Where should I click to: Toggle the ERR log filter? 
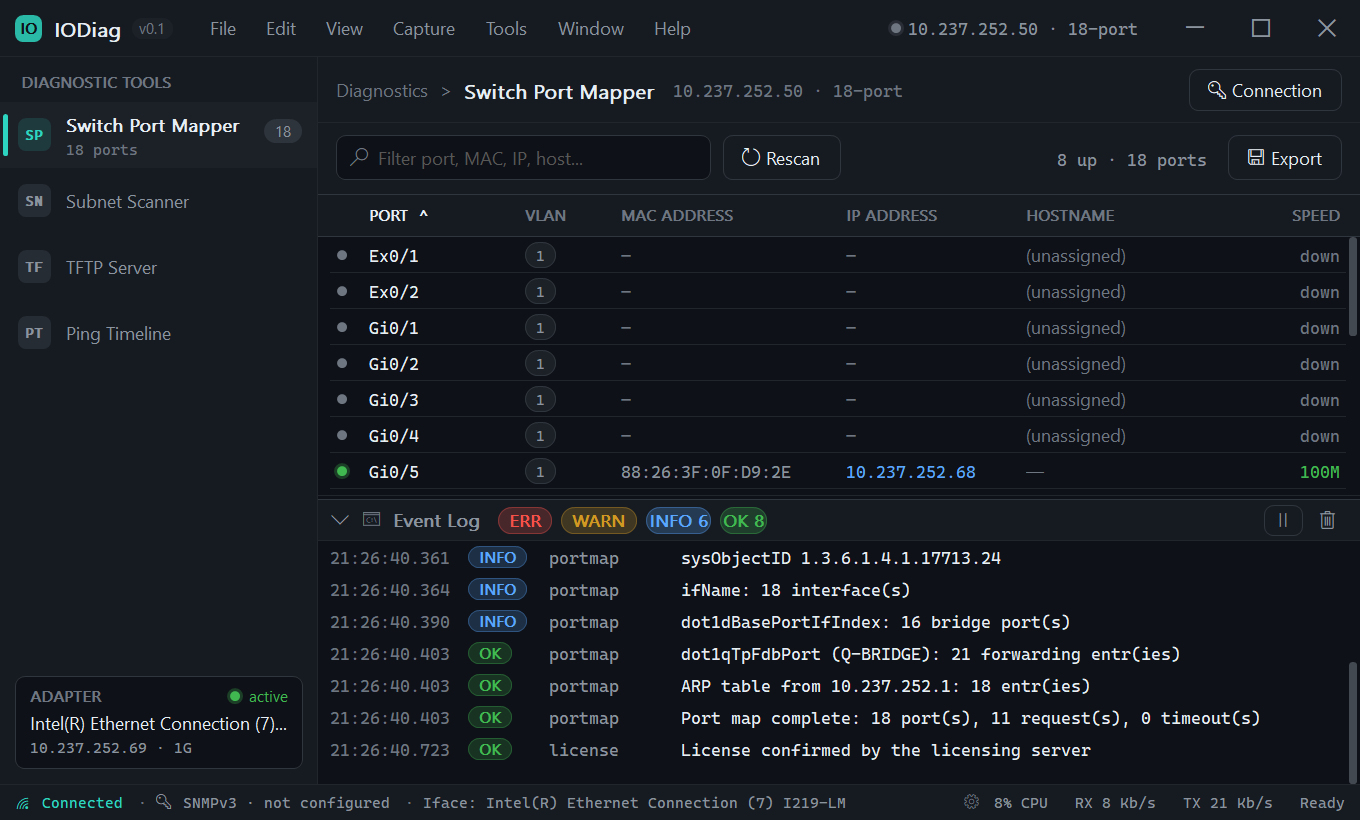(x=525, y=520)
